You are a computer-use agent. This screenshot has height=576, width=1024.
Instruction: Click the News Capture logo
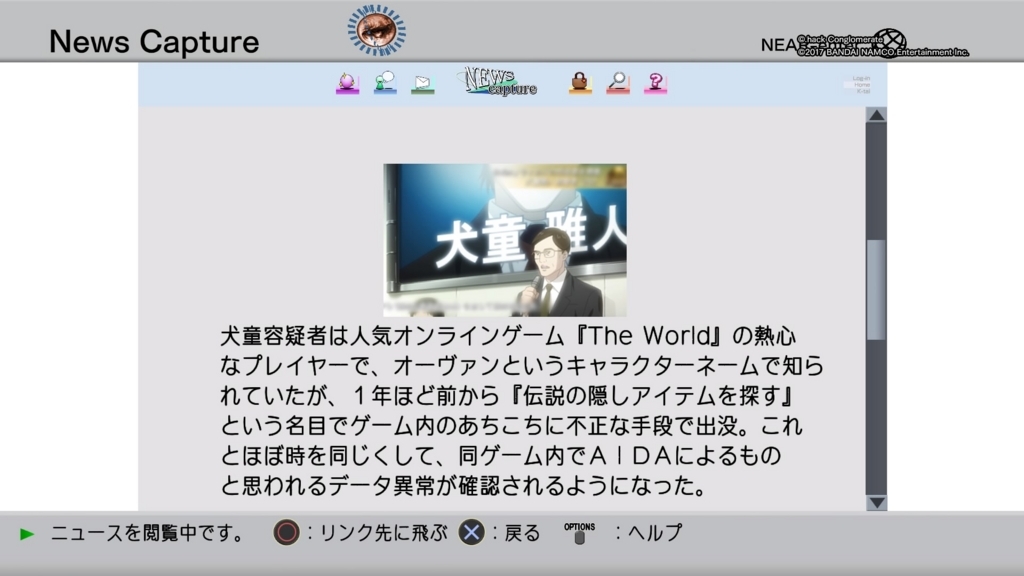[x=501, y=82]
